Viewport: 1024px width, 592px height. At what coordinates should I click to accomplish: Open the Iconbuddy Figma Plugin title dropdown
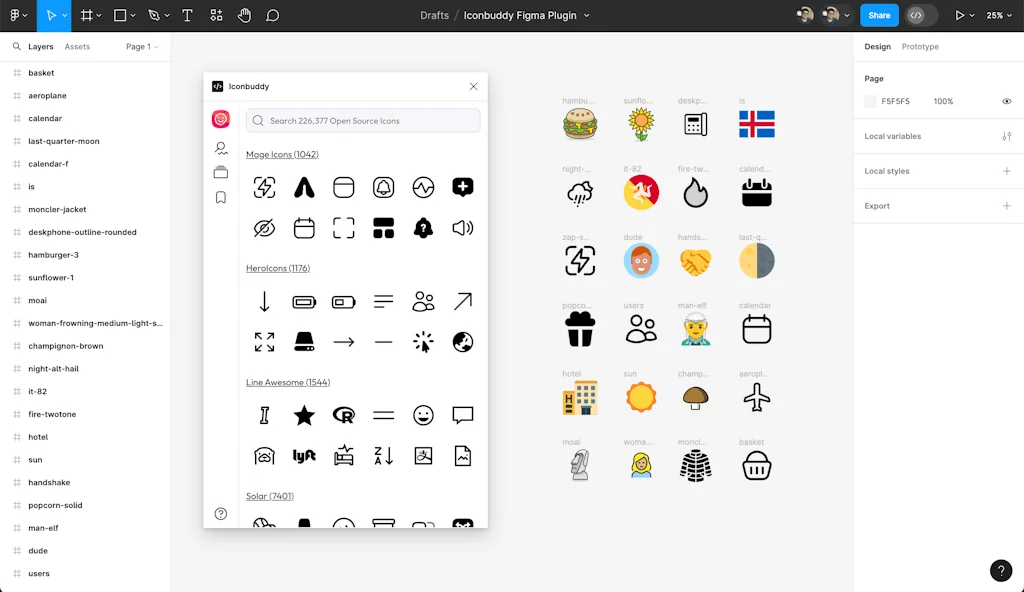pos(585,15)
